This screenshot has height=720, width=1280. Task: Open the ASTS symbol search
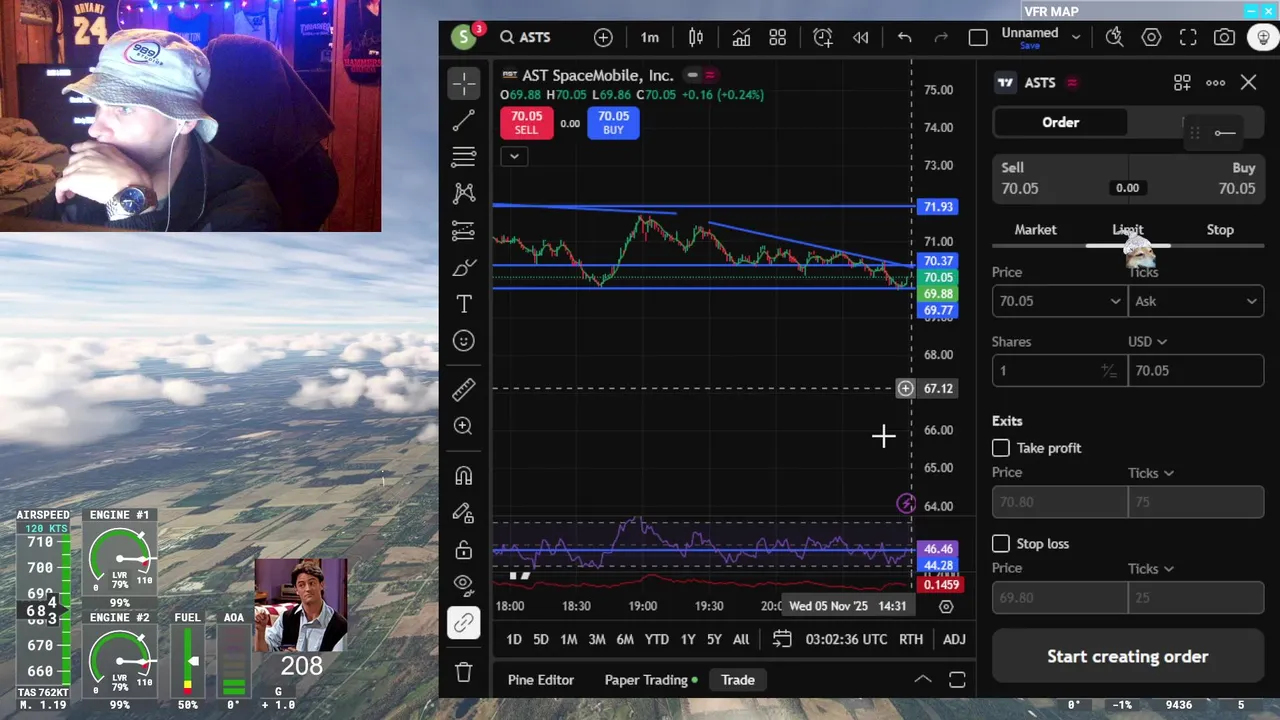click(x=525, y=37)
